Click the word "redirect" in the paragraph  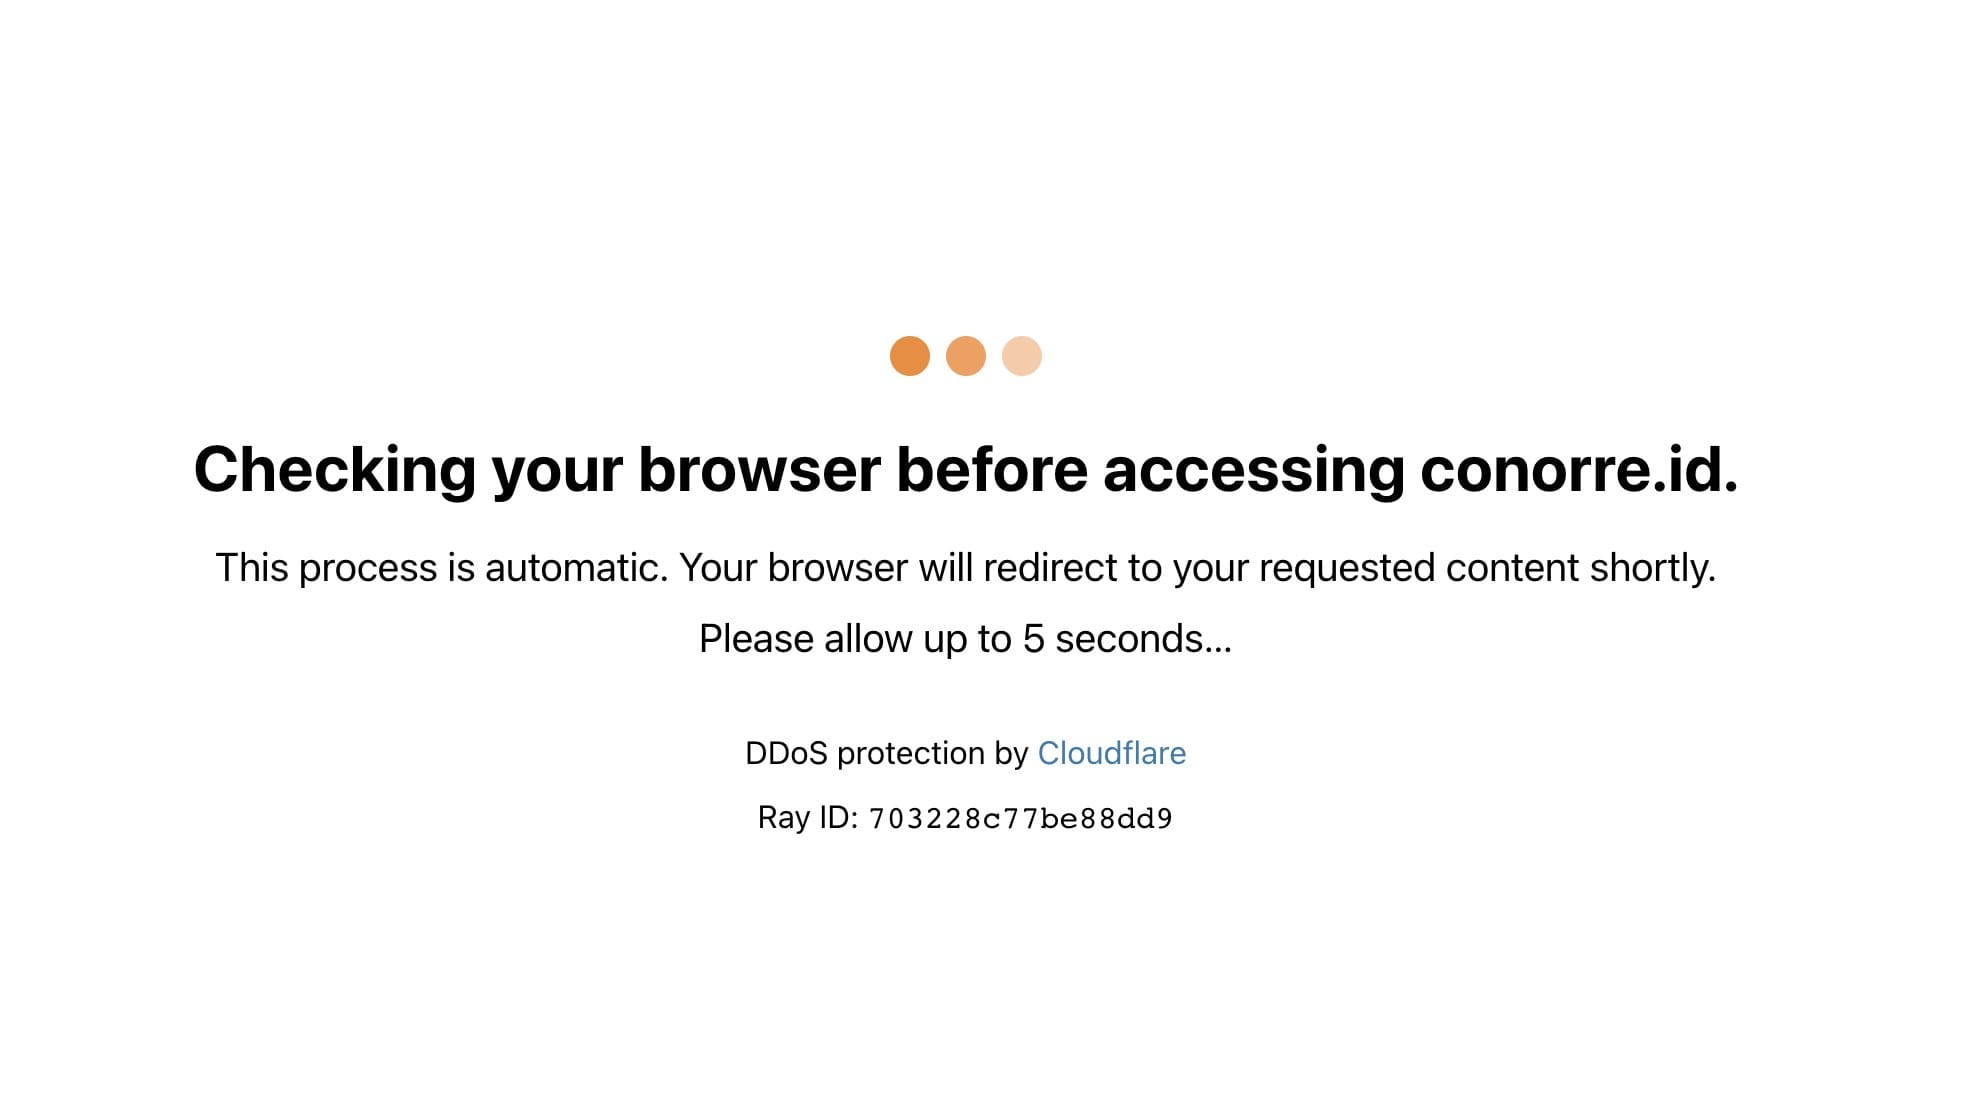click(x=1050, y=568)
